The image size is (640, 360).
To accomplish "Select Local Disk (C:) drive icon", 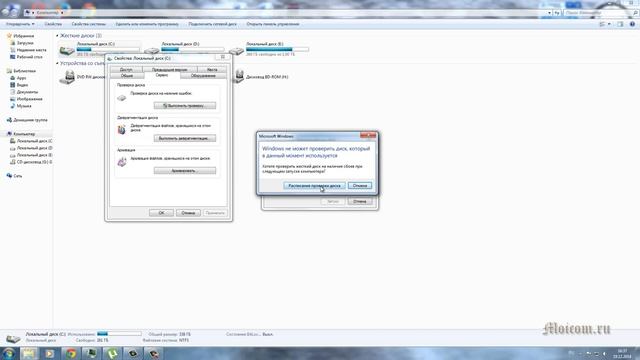I will [67, 51].
